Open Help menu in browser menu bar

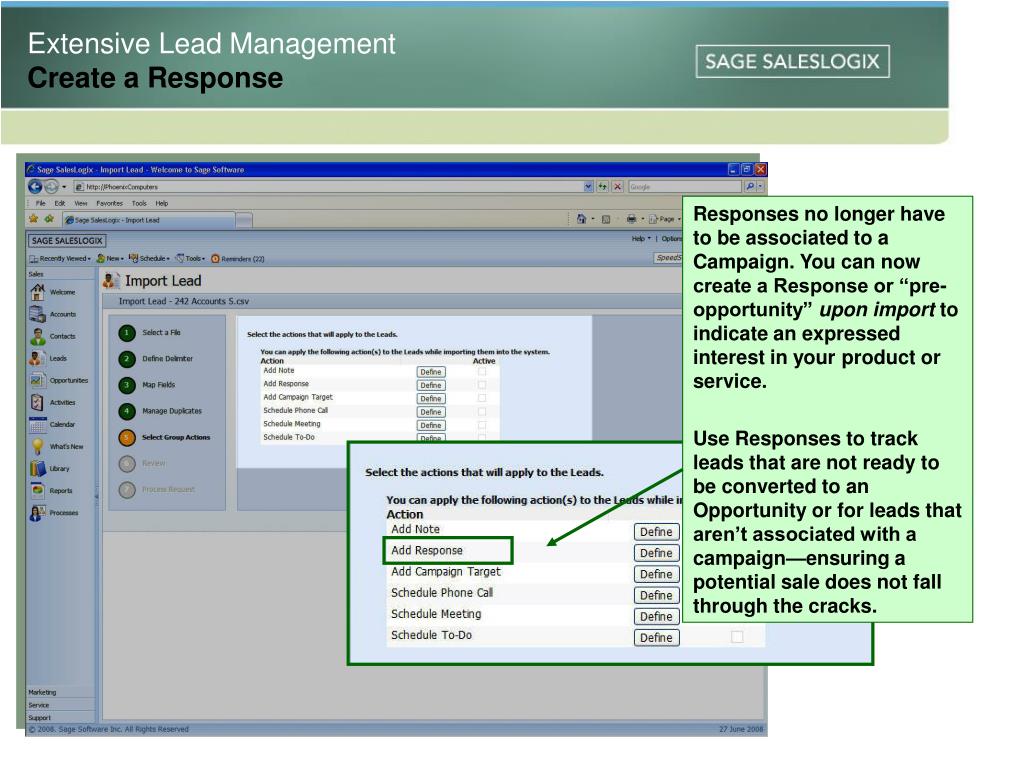[161, 203]
